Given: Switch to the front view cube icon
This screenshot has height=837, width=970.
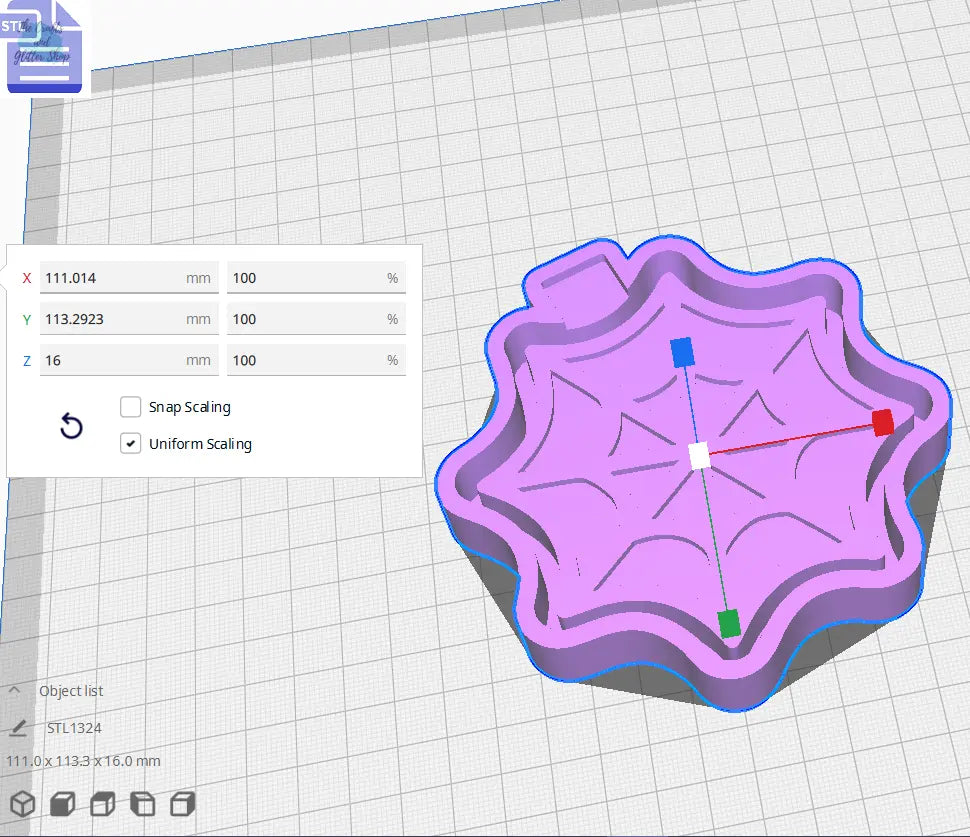Looking at the screenshot, I should 62,803.
